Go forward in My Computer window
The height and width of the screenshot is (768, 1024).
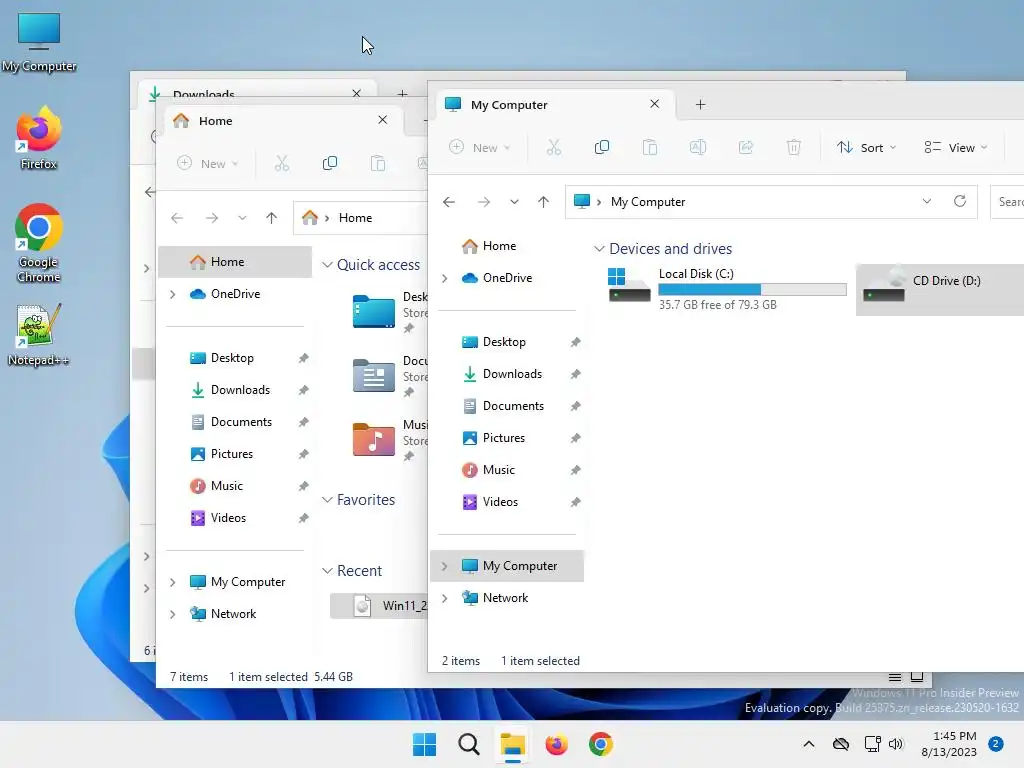483,202
